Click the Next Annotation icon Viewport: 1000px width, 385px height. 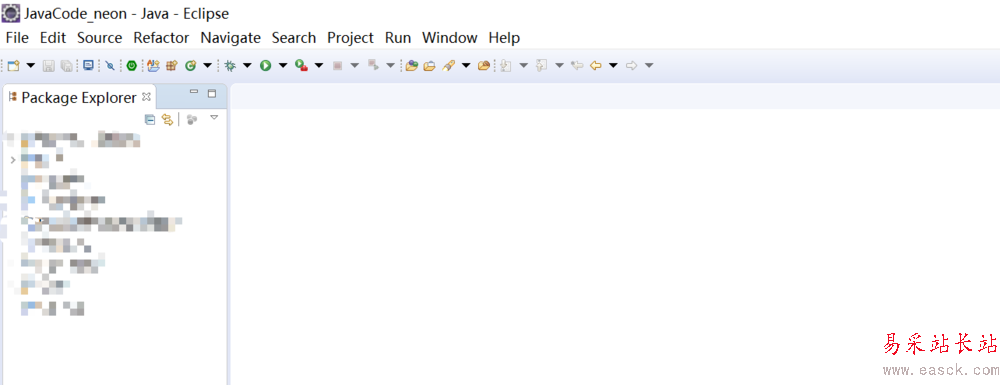(506, 65)
